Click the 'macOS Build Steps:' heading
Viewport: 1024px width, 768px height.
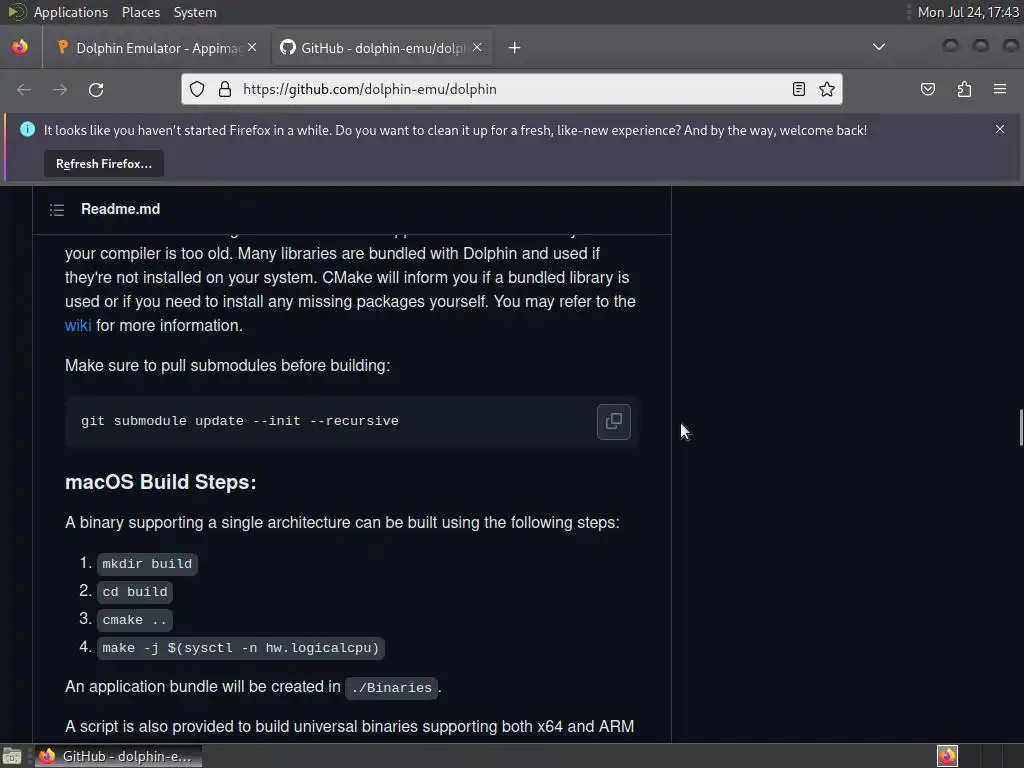161,483
